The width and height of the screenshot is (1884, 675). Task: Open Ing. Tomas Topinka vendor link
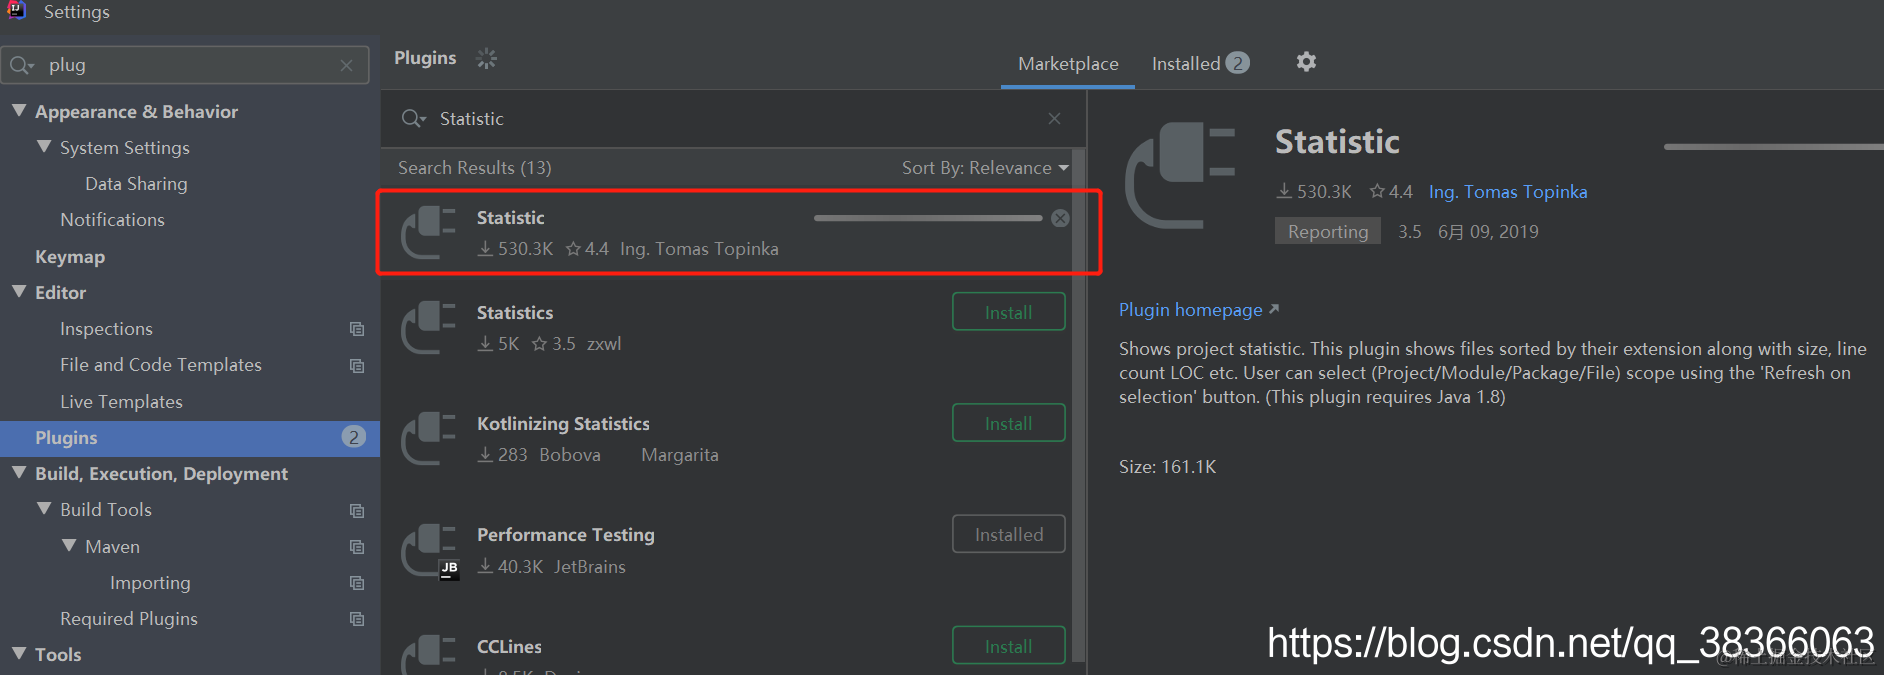1507,191
